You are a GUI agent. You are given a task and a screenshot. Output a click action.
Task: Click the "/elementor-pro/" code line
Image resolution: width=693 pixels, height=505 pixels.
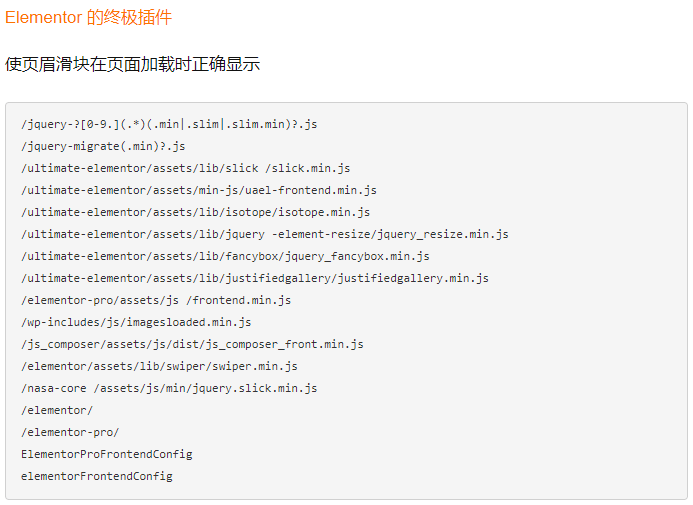pos(70,432)
